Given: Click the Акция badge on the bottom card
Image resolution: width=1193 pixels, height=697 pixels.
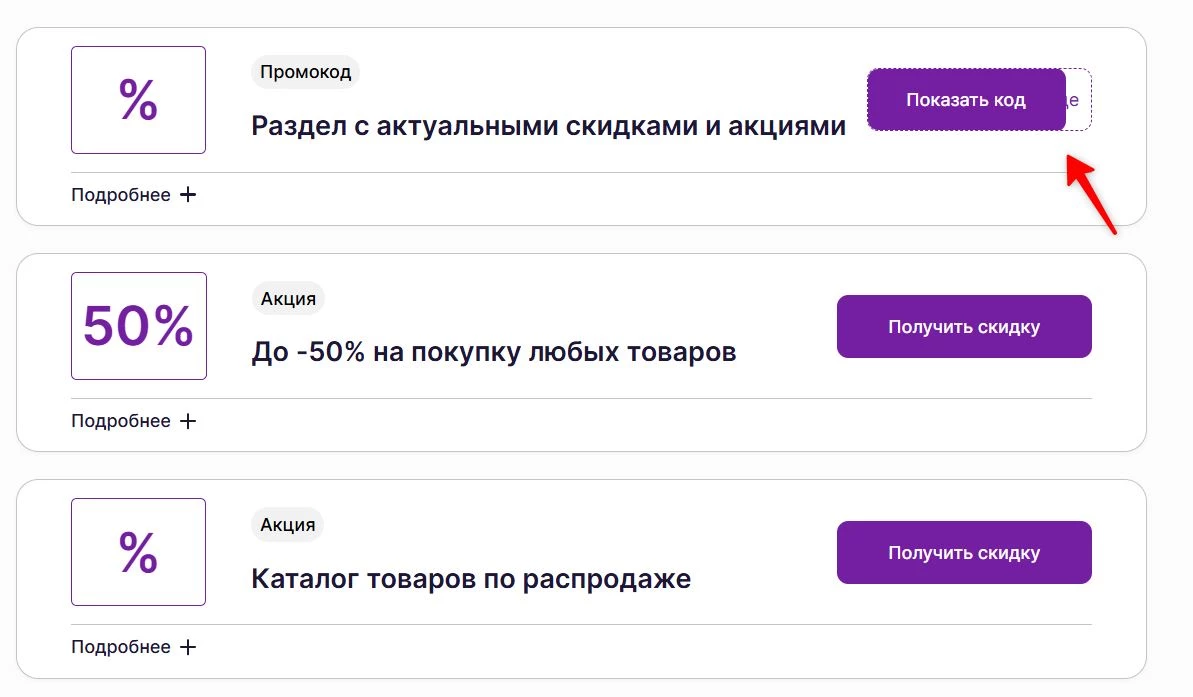Looking at the screenshot, I should point(287,523).
